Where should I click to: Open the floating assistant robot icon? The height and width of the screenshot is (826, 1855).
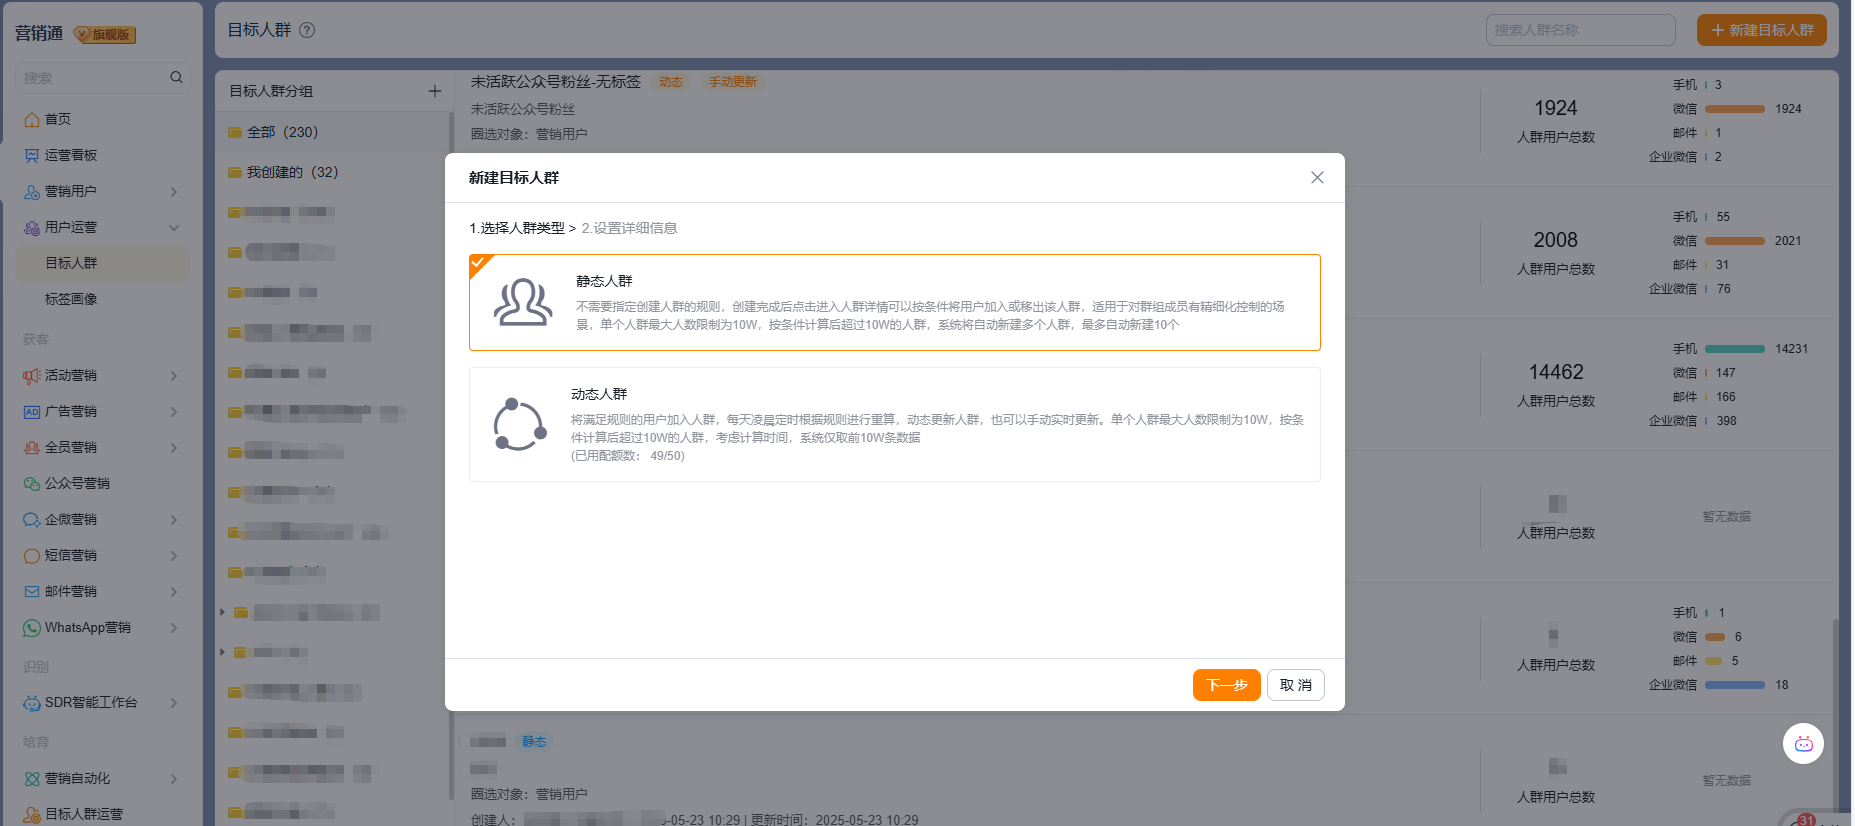[x=1803, y=744]
